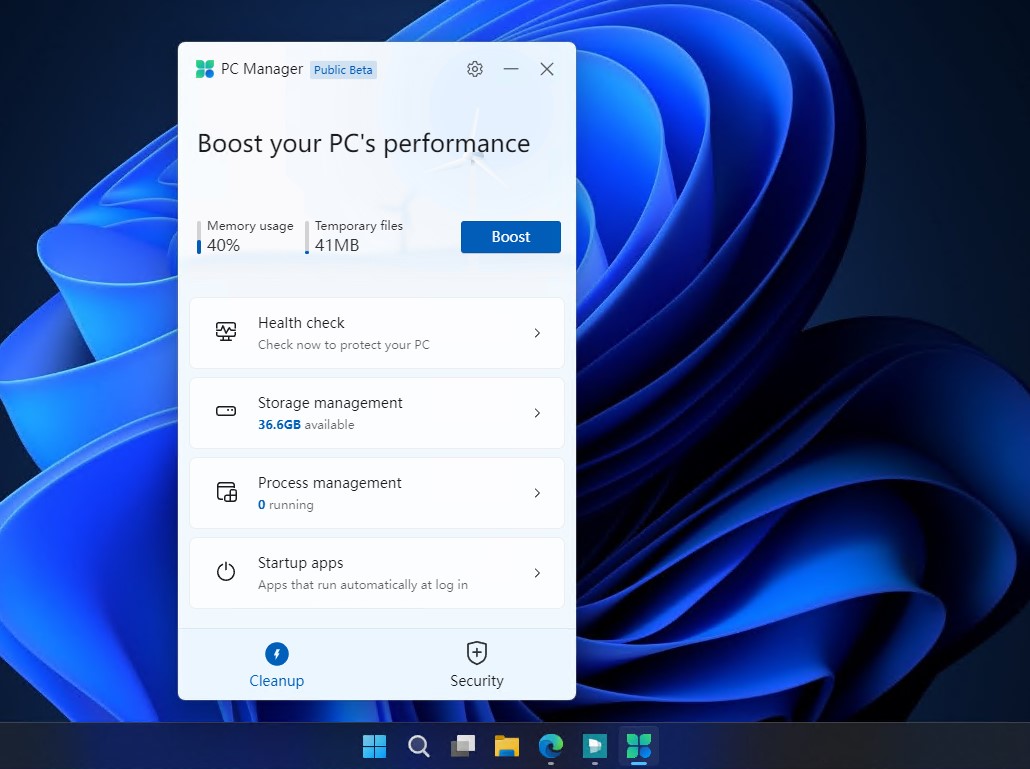Launch Microsoft Edge from taskbar

[550, 746]
